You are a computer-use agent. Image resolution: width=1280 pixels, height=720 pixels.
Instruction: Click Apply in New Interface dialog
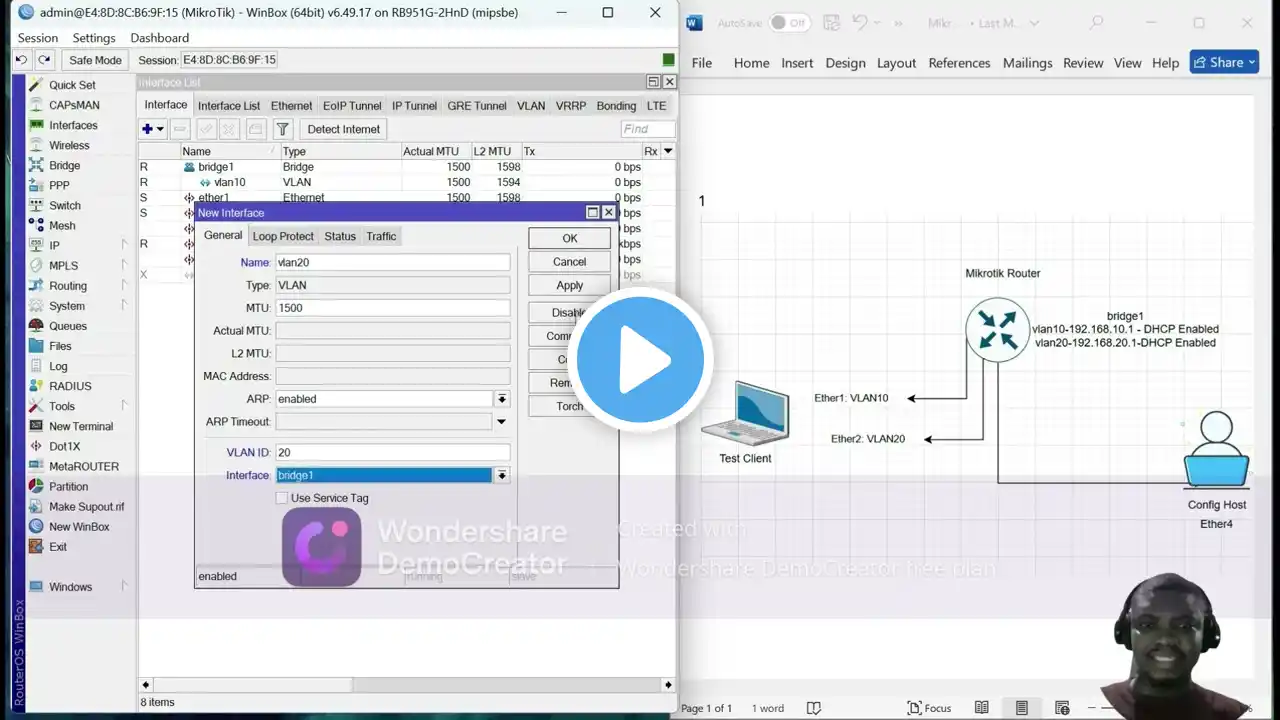[570, 286]
